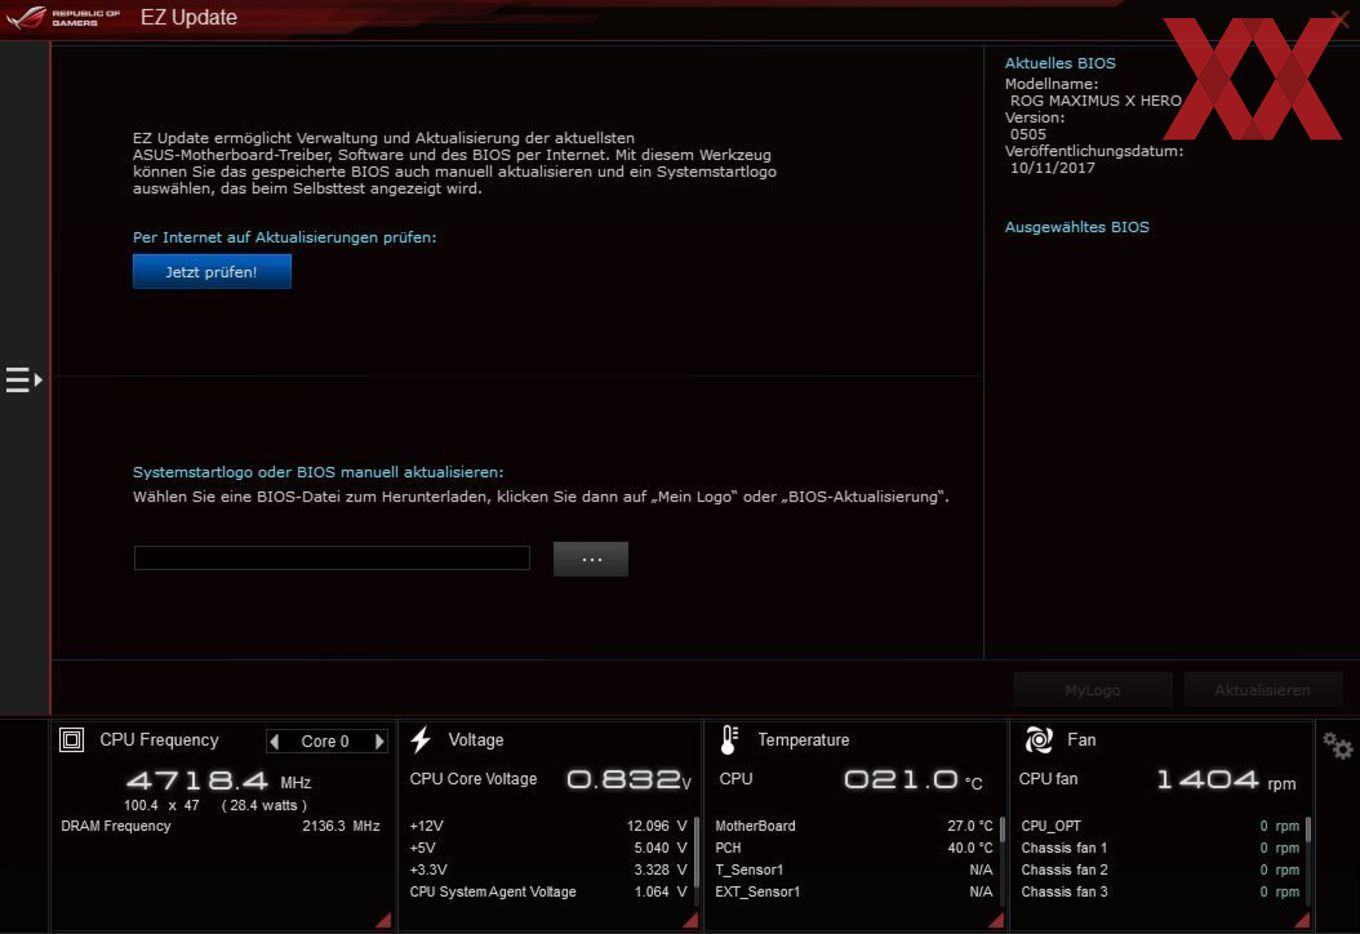
Task: Click the EXT_Sensor1 row
Action: click(854, 892)
